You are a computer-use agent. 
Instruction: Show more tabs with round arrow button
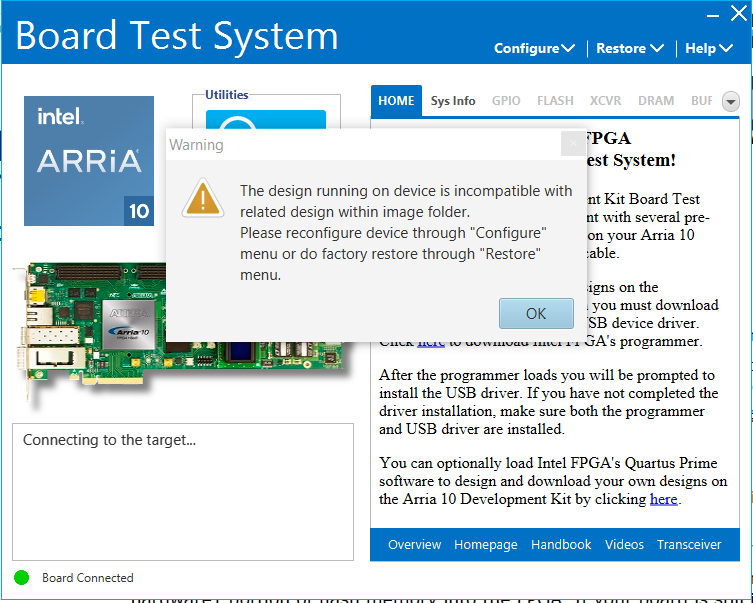[730, 101]
